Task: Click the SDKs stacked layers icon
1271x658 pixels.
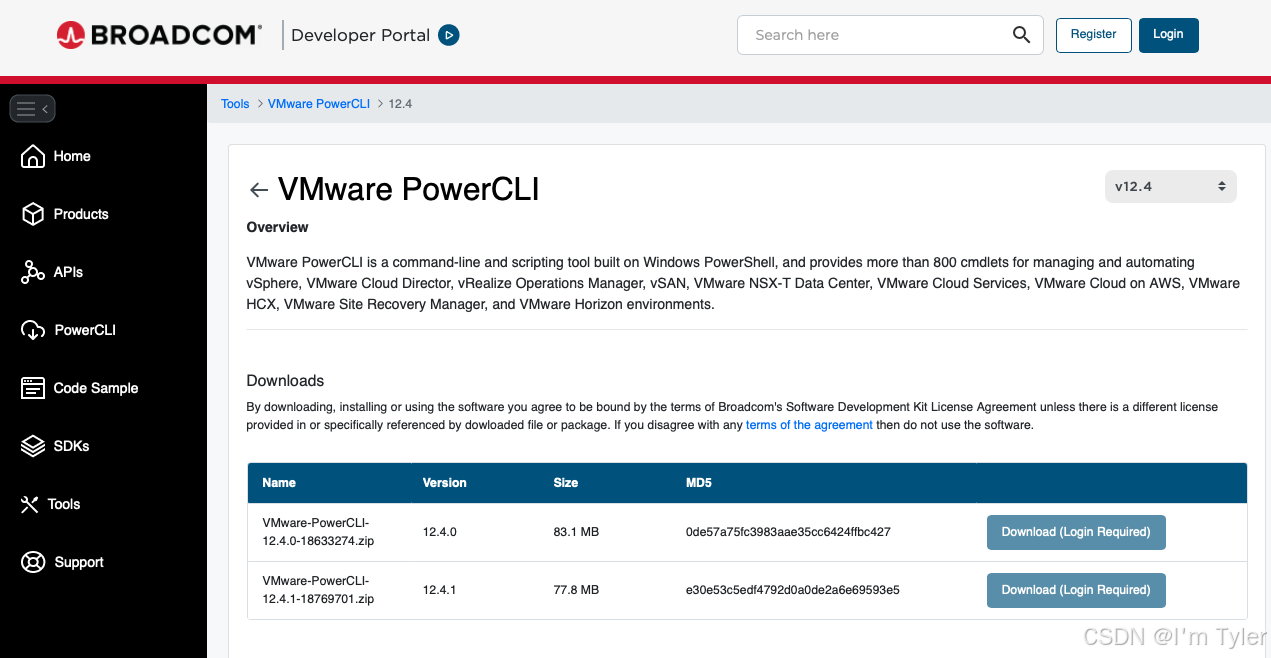Action: point(33,446)
